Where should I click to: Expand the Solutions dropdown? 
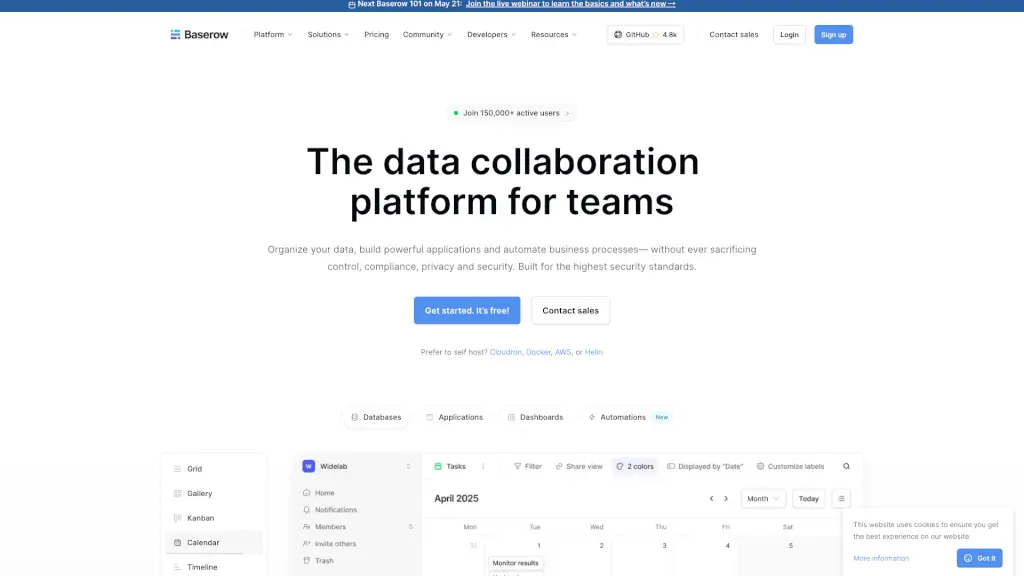pyautogui.click(x=328, y=35)
